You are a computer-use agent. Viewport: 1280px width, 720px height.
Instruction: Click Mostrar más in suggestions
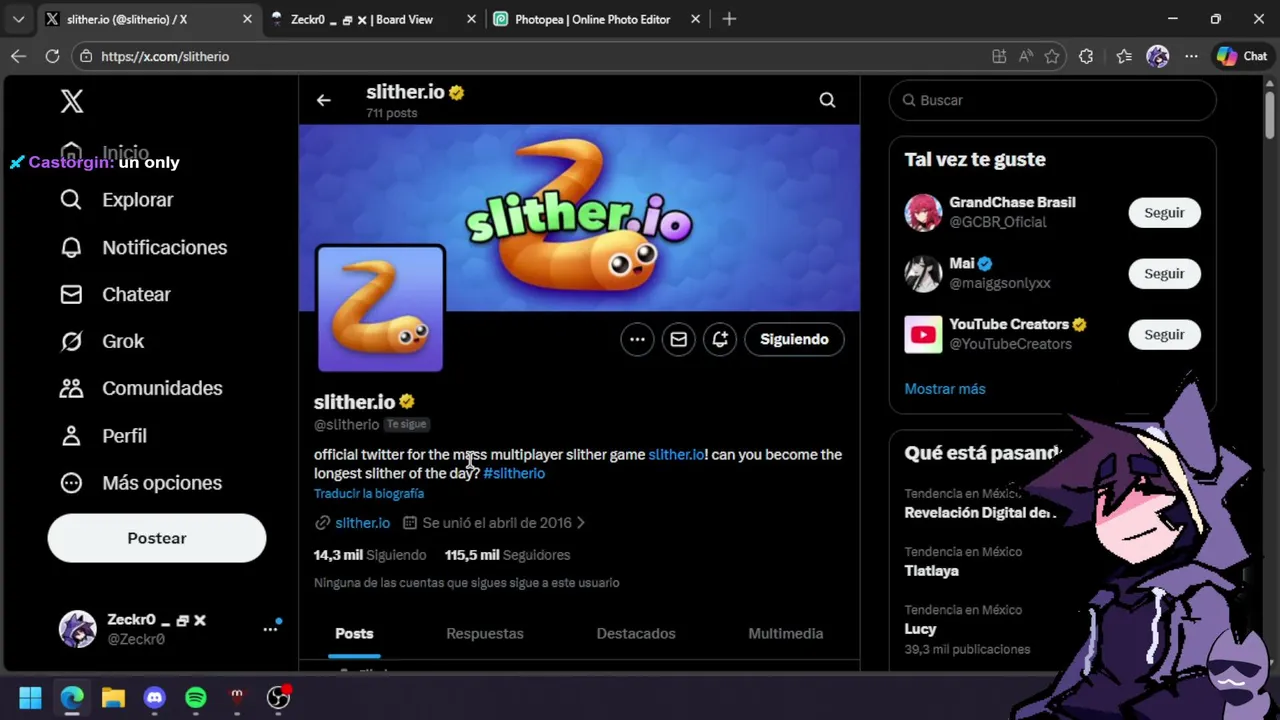pos(945,389)
